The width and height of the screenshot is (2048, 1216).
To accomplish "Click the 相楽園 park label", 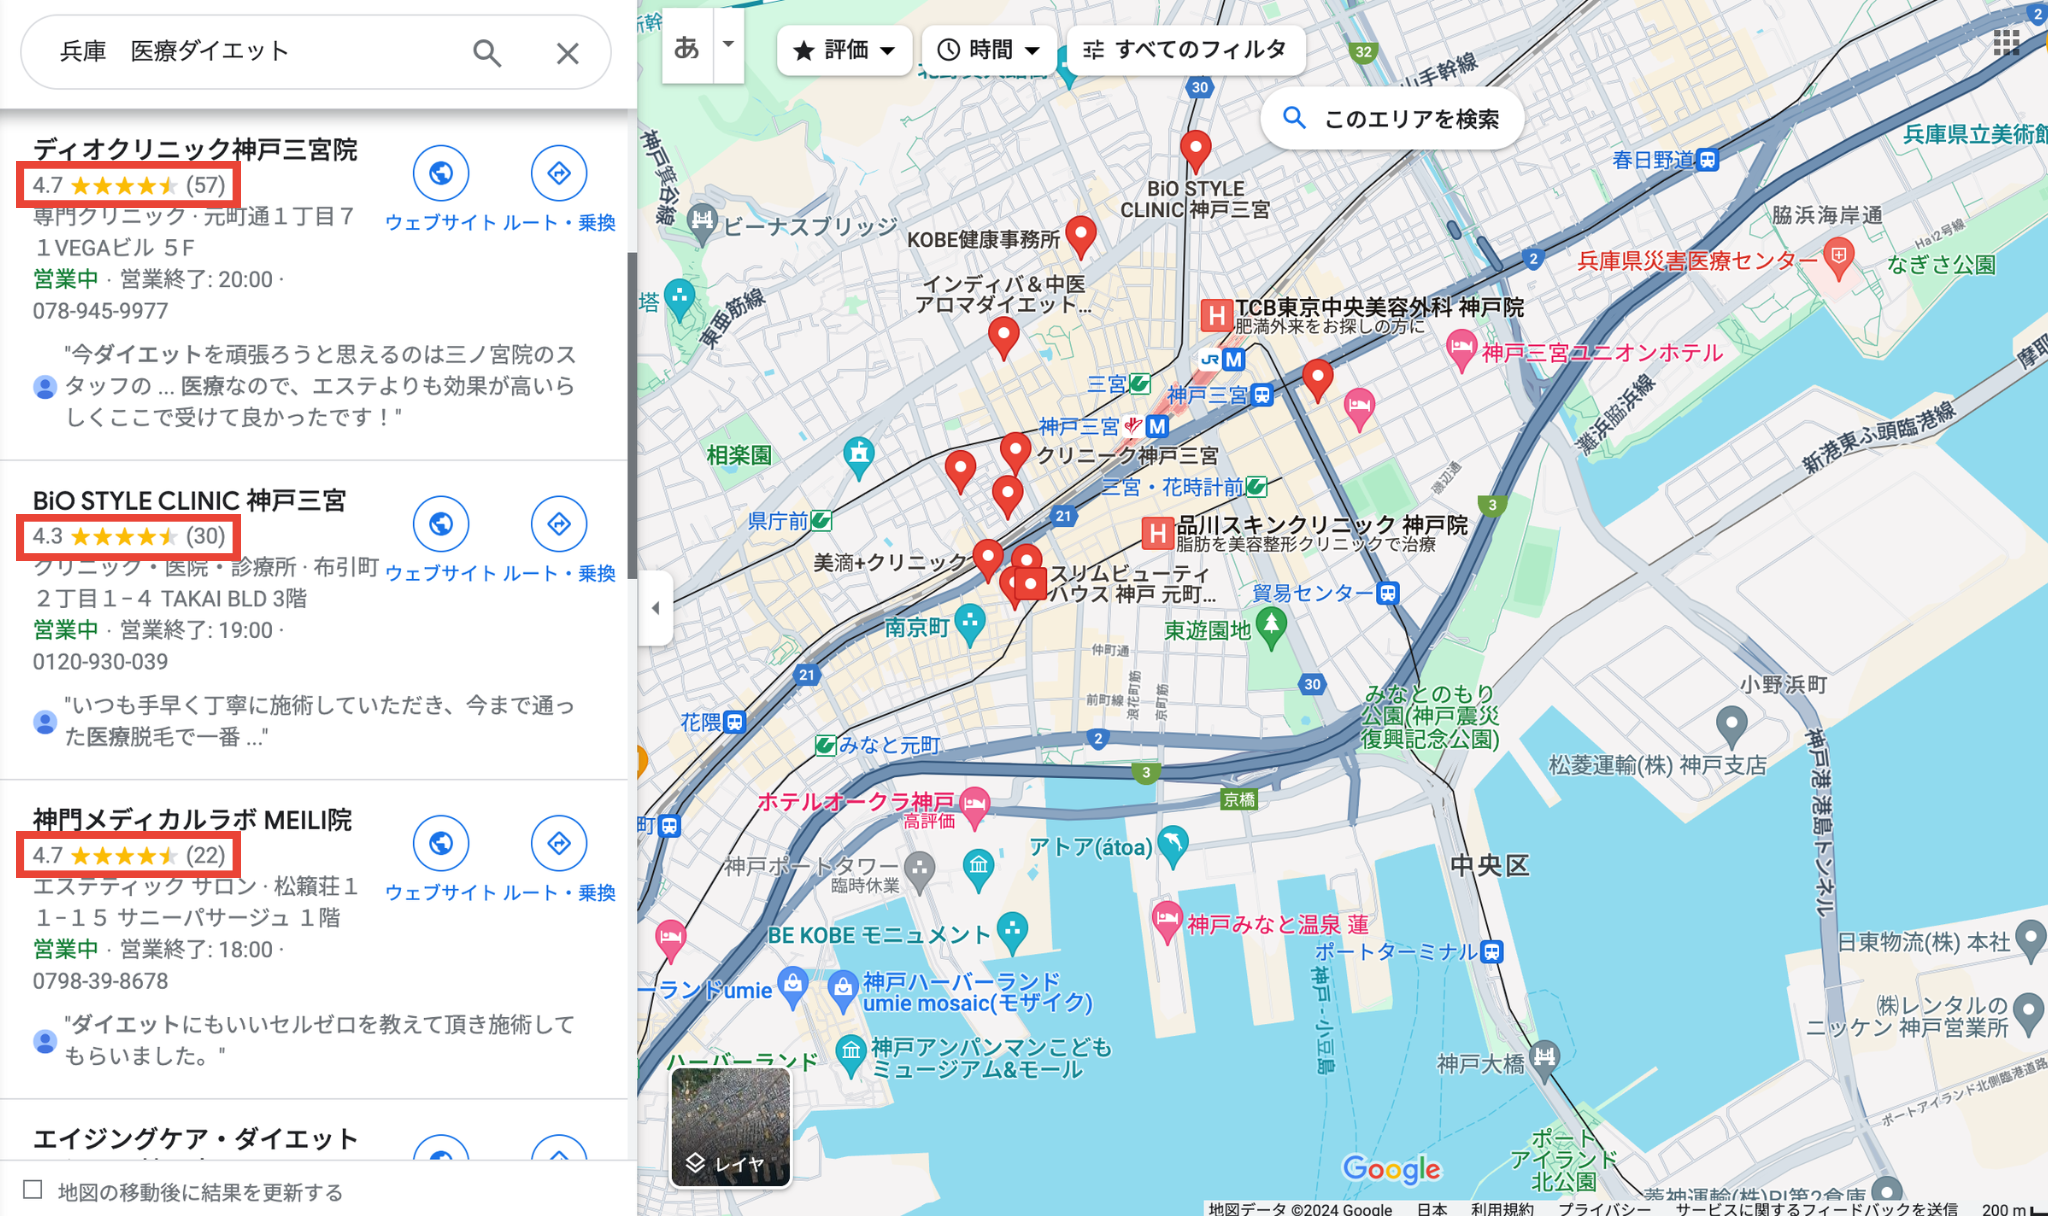I will click(739, 456).
